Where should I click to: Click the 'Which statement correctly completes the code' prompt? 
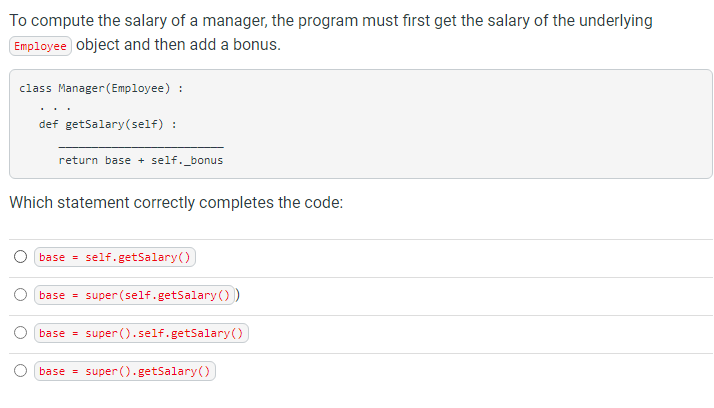point(176,202)
